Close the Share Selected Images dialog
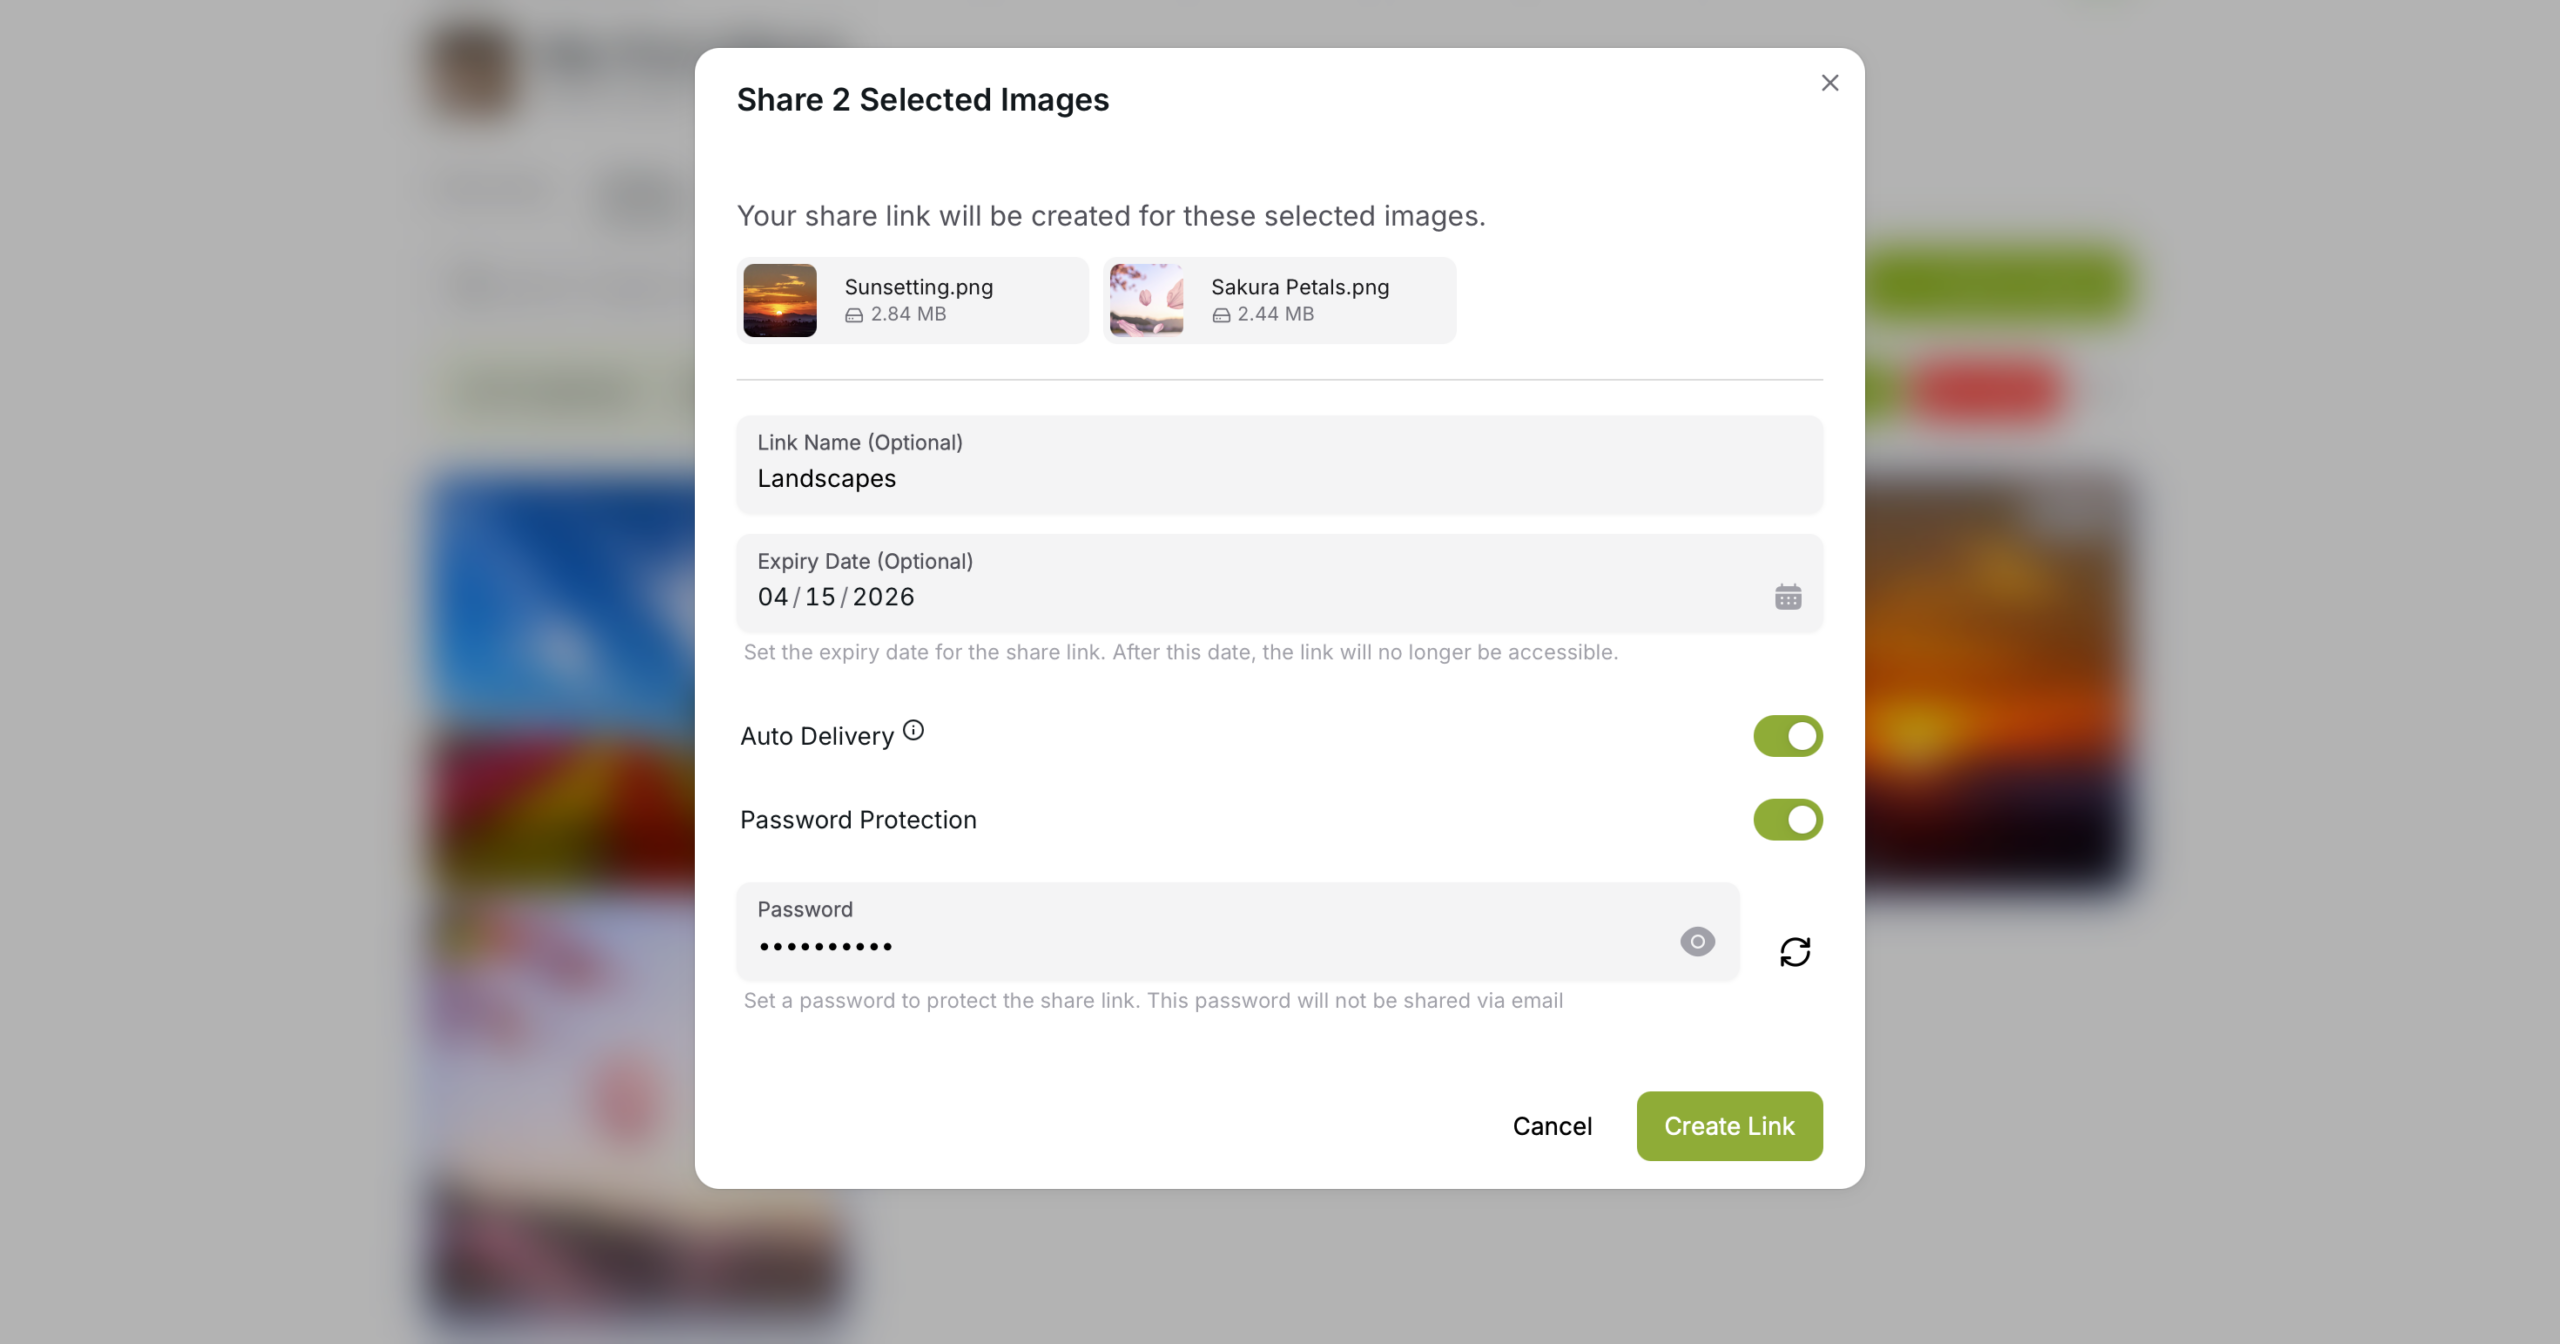Screen dimensions: 2560x1344 click(1829, 83)
